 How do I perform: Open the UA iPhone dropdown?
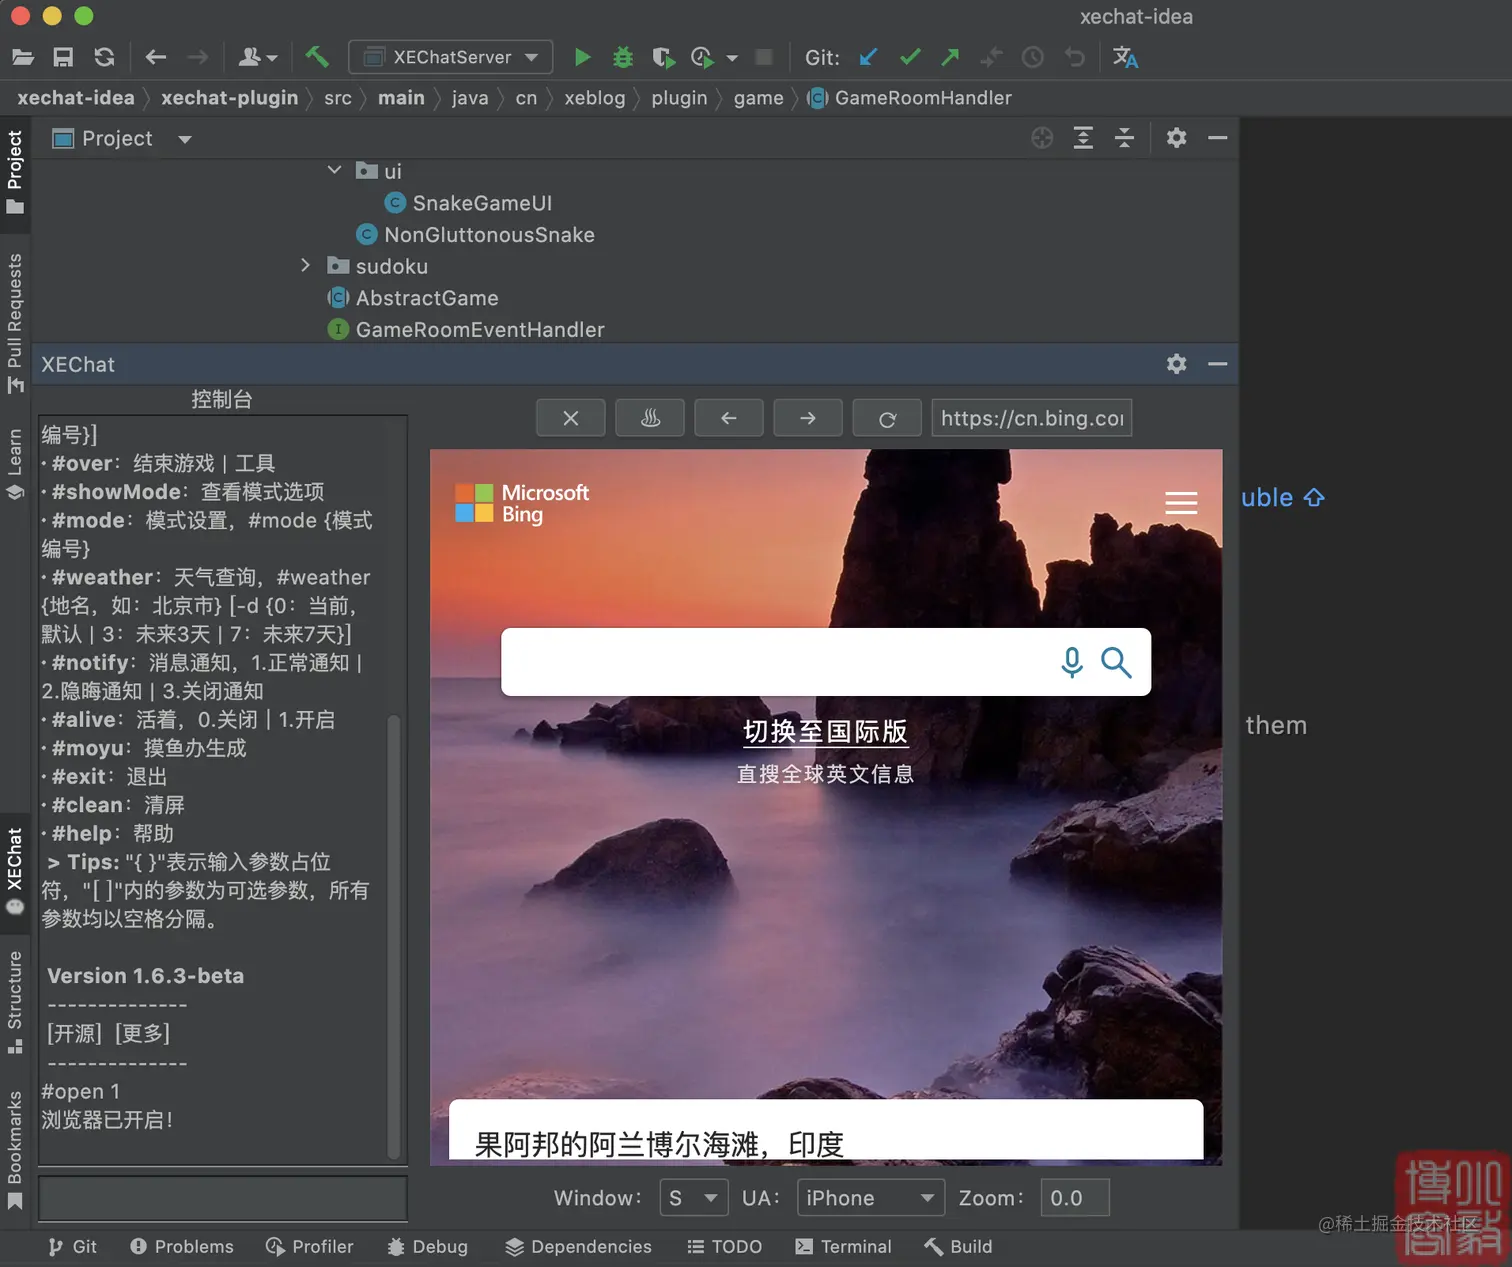(871, 1198)
